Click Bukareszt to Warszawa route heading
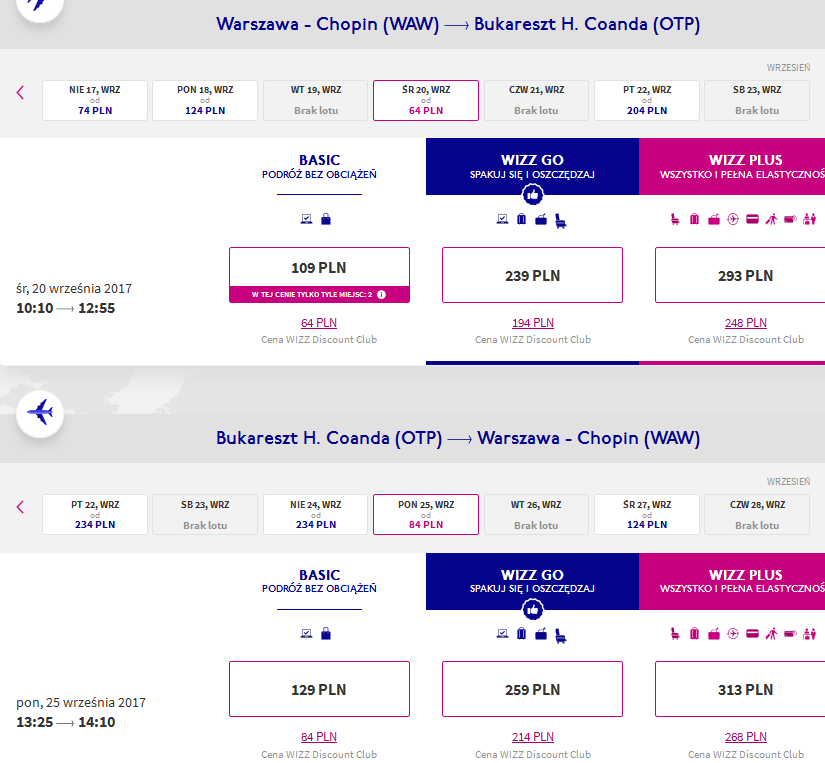Screen dimensions: 825x763 pos(458,438)
